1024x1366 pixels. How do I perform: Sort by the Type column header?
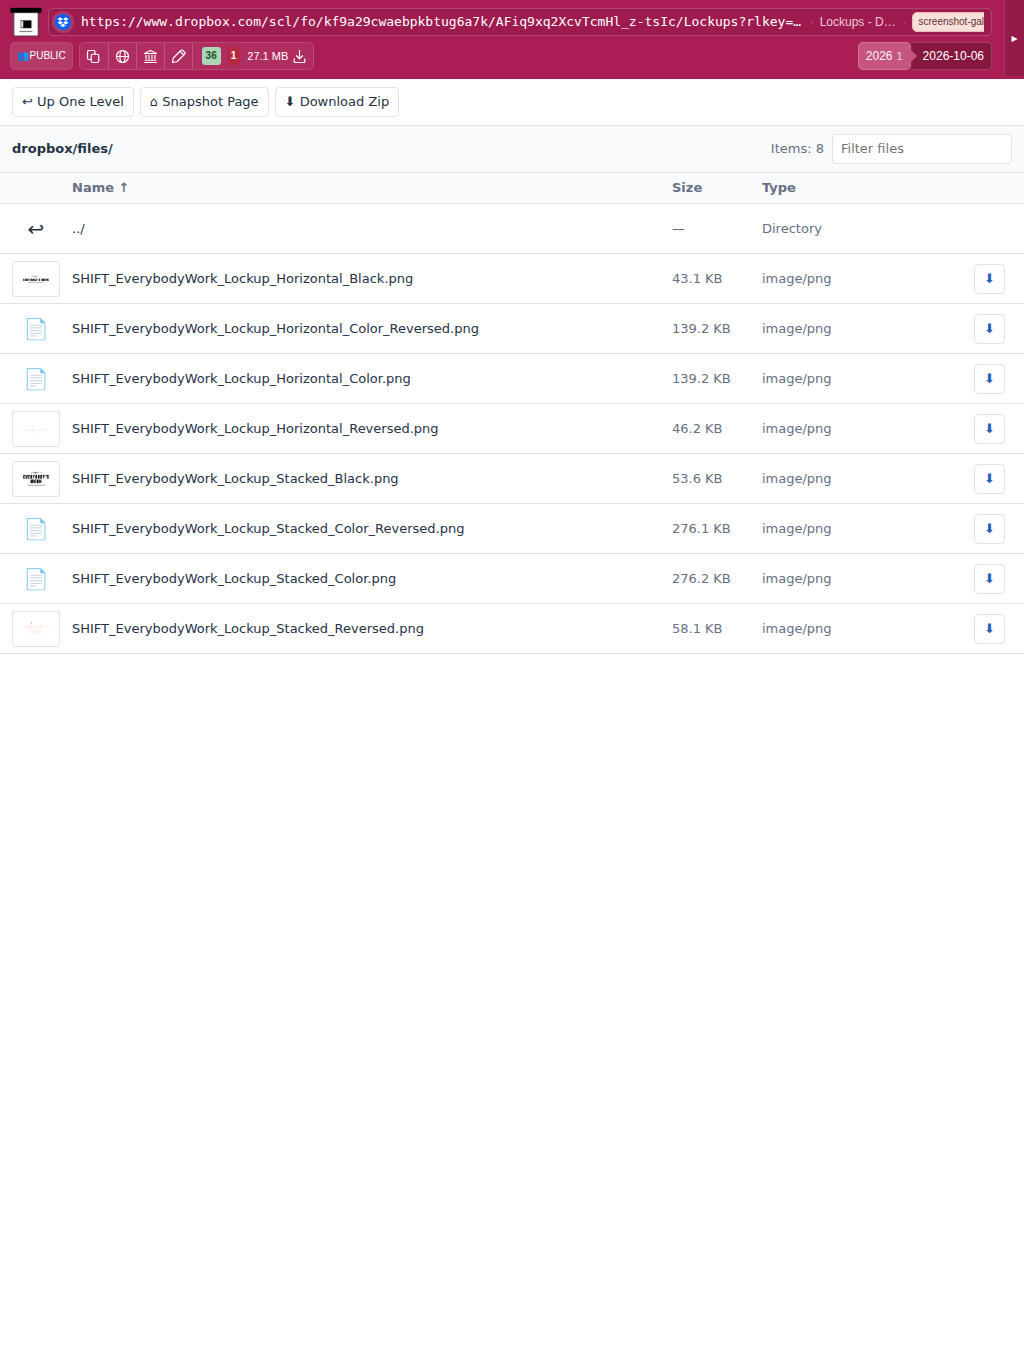pyautogui.click(x=779, y=188)
